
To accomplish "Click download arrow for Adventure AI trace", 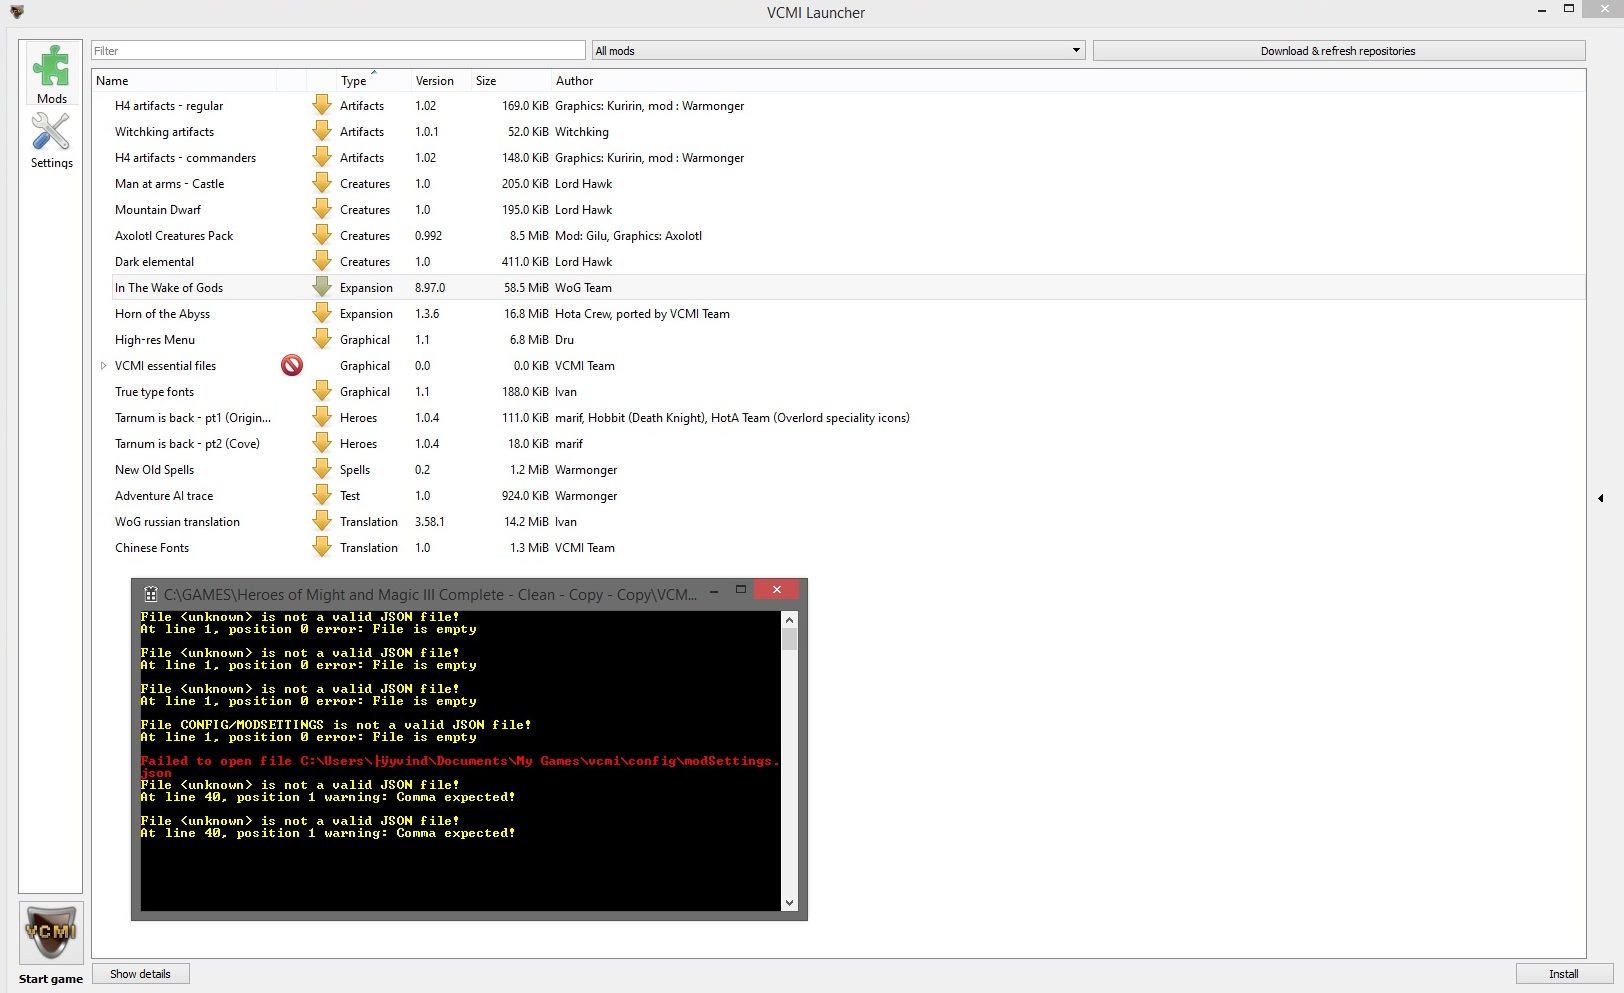I will 322,495.
